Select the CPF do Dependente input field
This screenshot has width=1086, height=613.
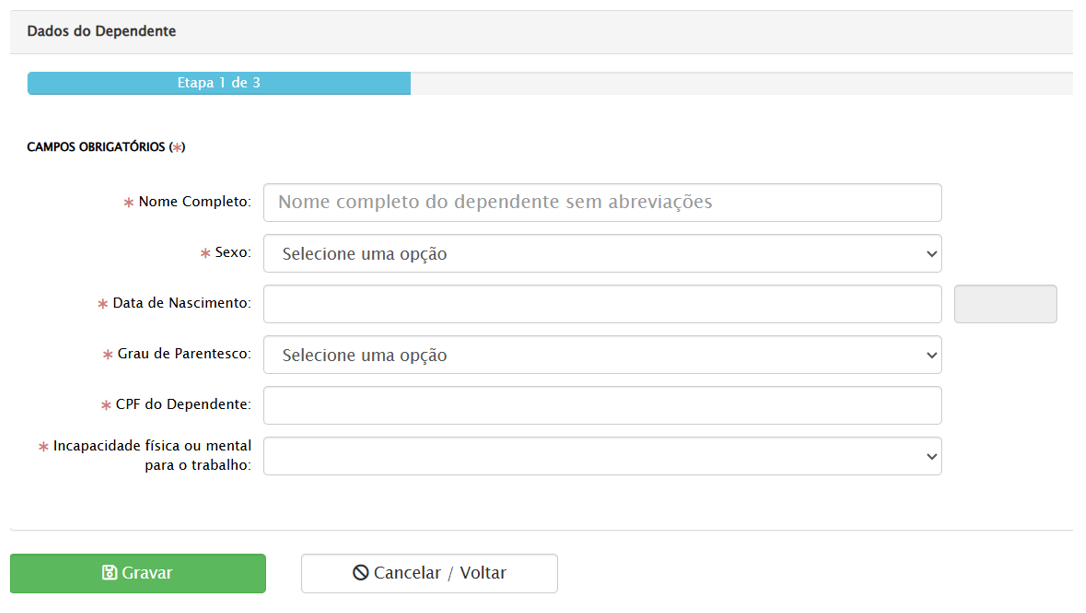tap(602, 406)
